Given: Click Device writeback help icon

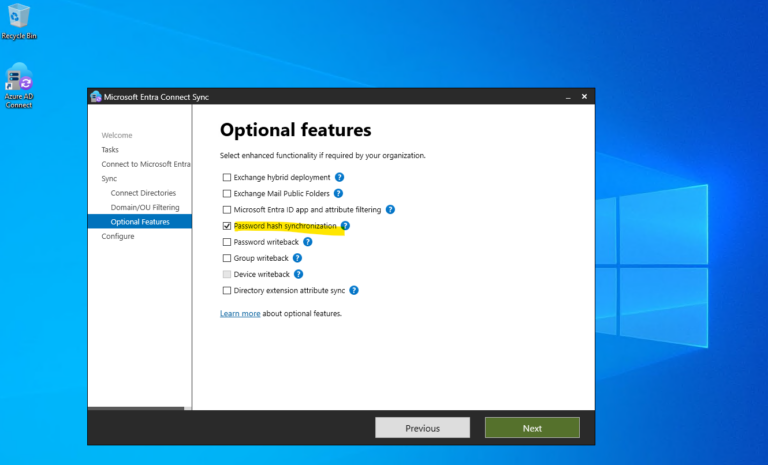Looking at the screenshot, I should [298, 274].
